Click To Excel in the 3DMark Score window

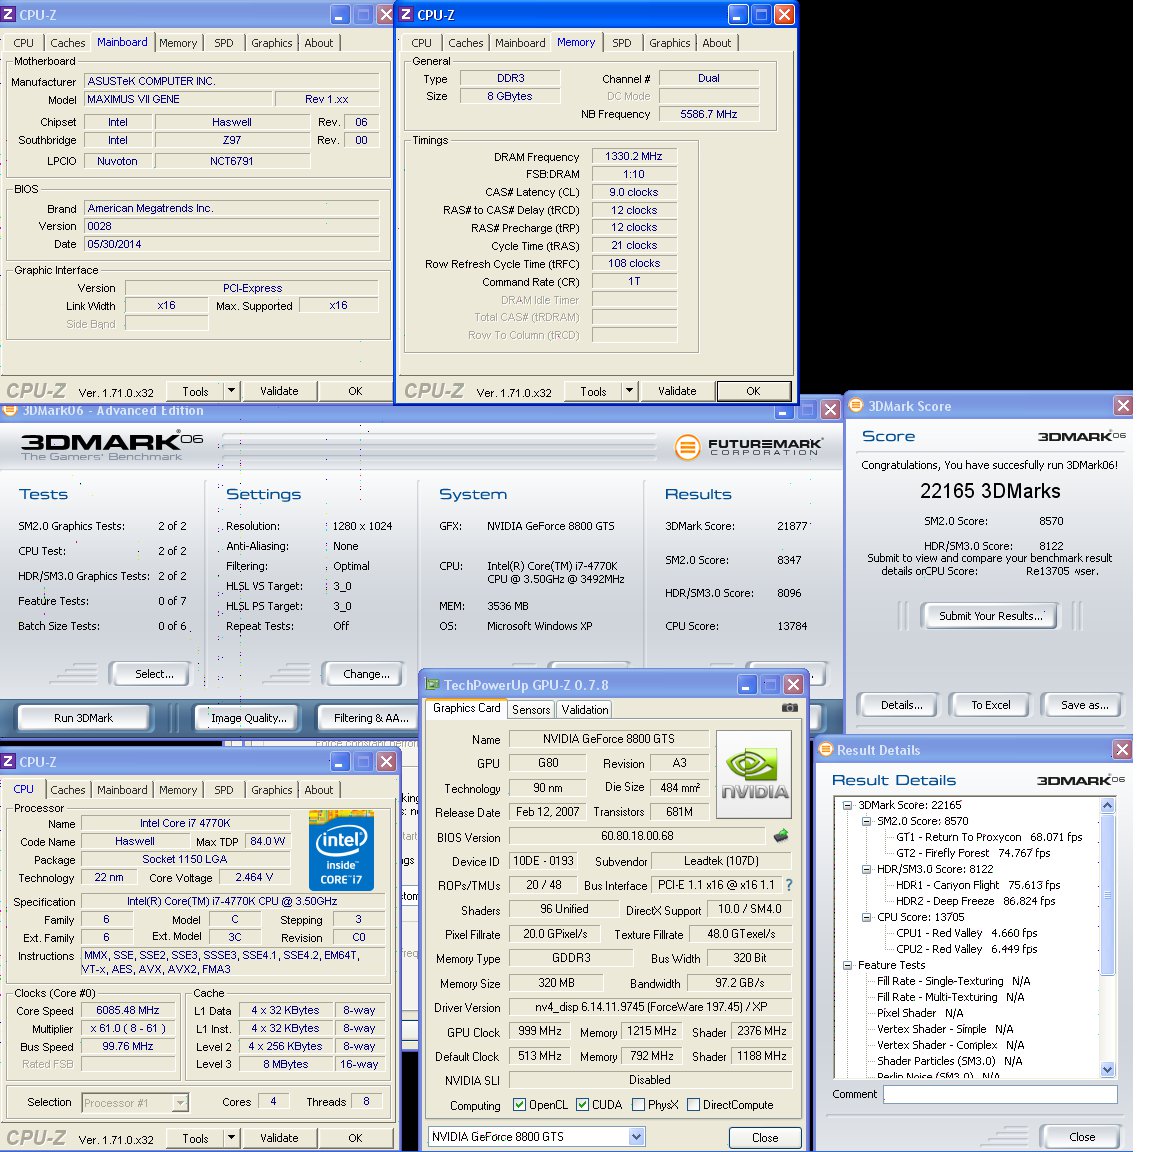click(x=990, y=705)
